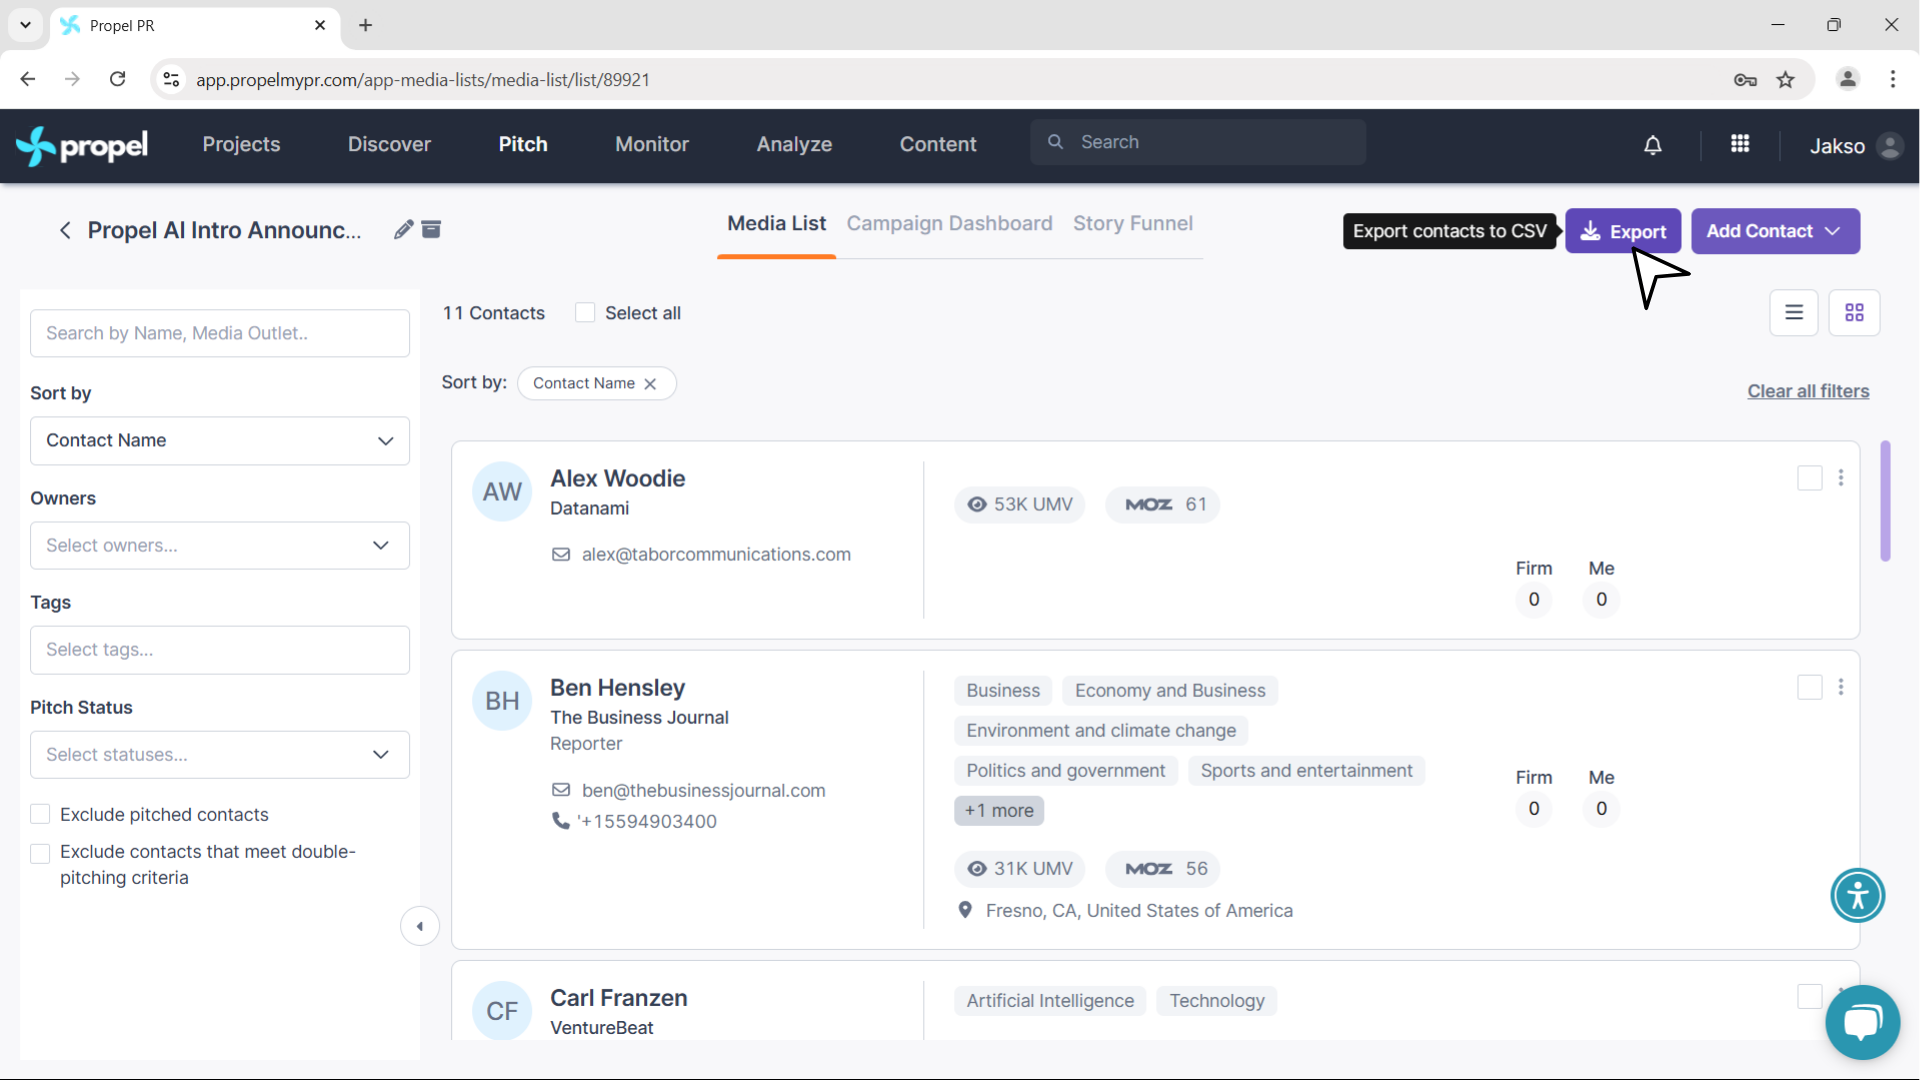Switch to Story Funnel tab
This screenshot has height=1080, width=1920.
click(1133, 224)
